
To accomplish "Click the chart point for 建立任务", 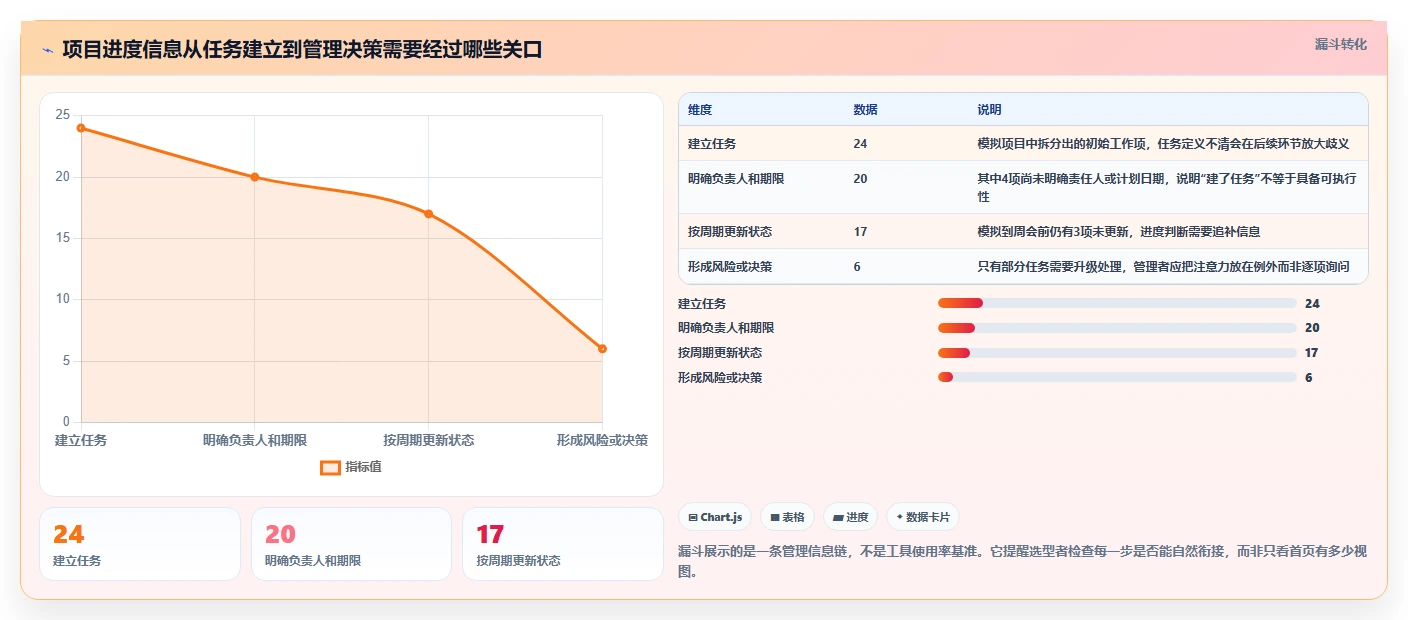I will pos(81,128).
